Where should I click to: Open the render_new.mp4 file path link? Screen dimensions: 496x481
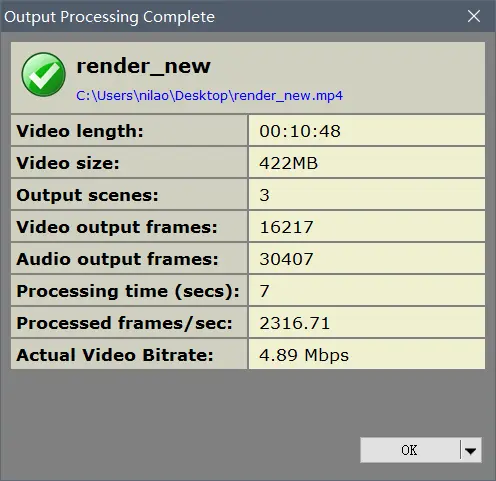tap(209, 96)
